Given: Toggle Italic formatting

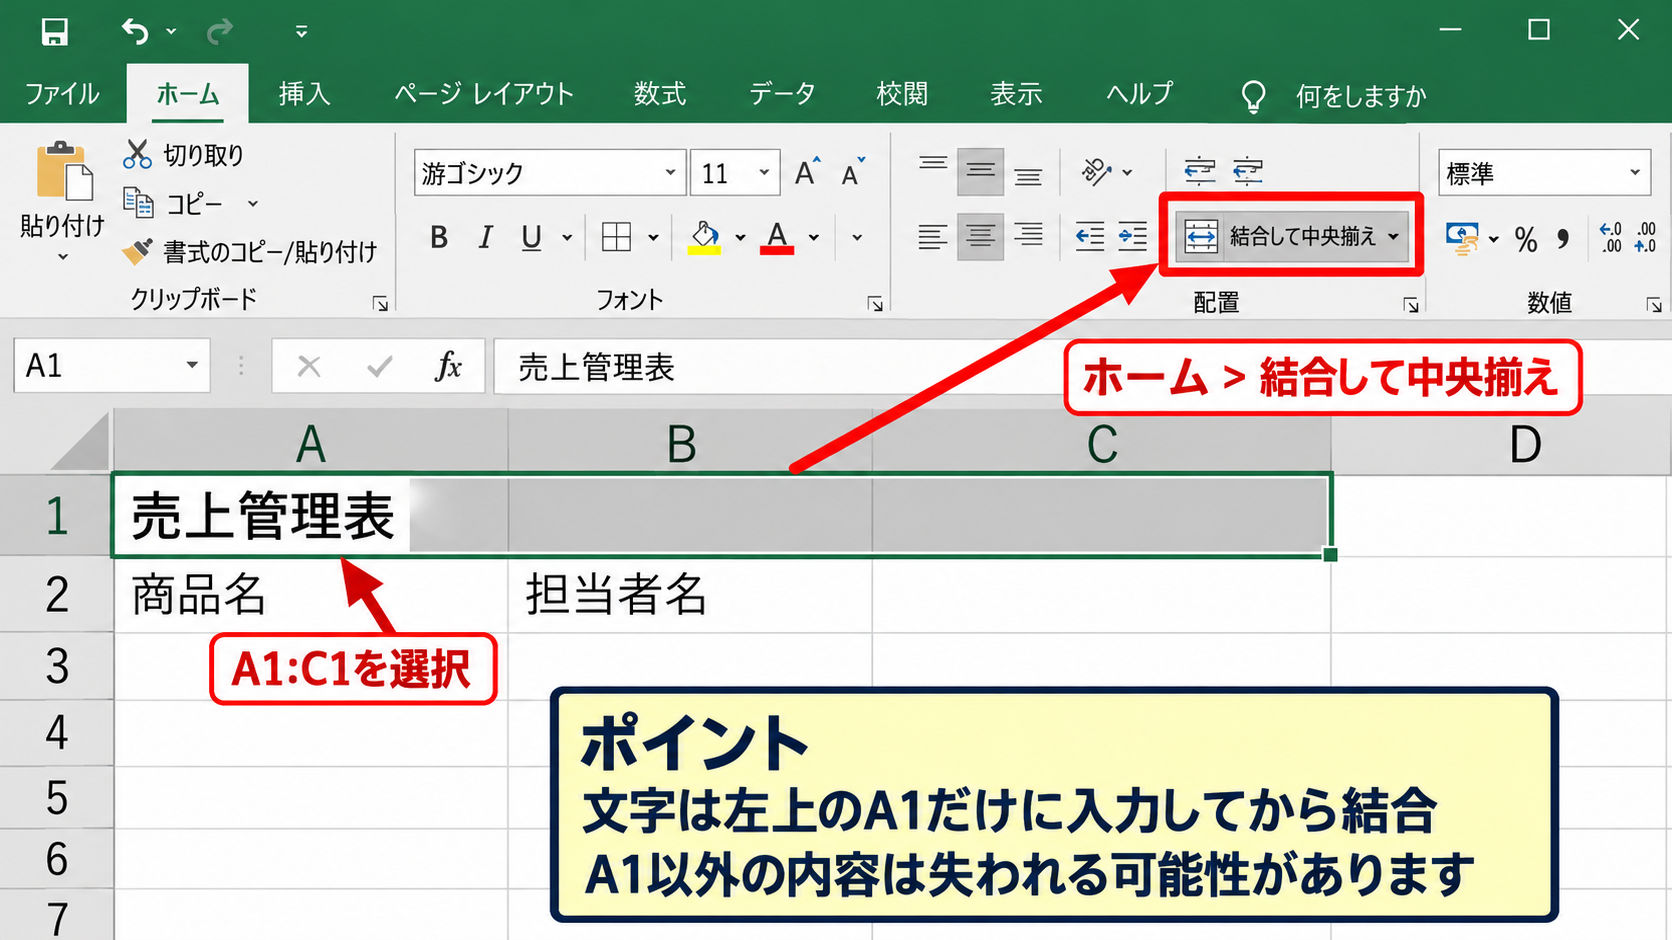Looking at the screenshot, I should [485, 237].
